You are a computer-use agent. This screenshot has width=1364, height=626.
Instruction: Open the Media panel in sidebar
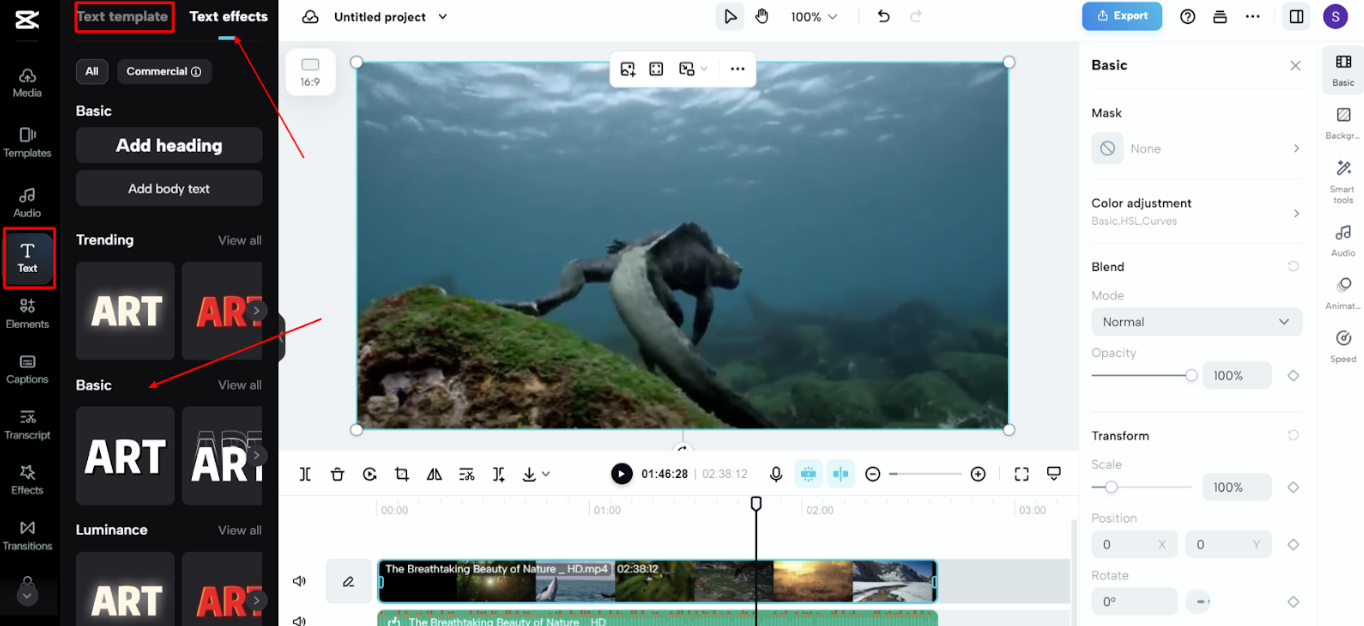27,83
